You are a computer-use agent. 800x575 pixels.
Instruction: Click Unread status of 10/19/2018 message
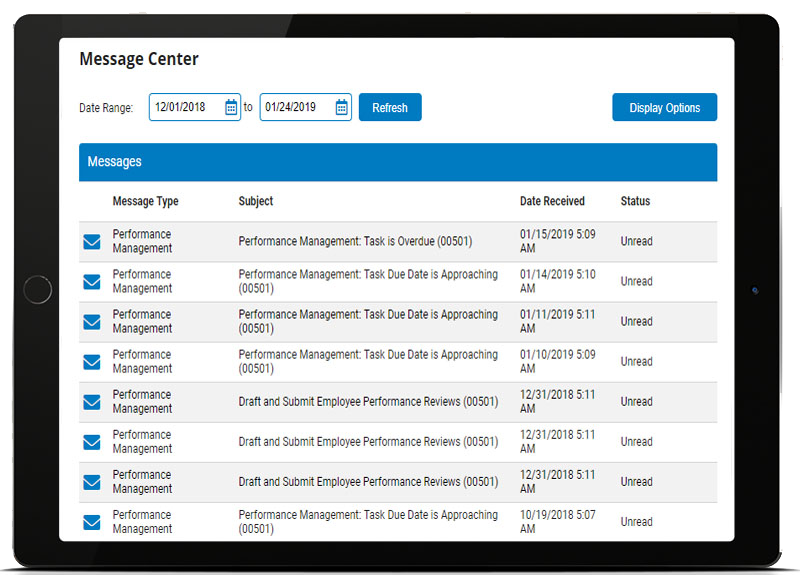[636, 522]
